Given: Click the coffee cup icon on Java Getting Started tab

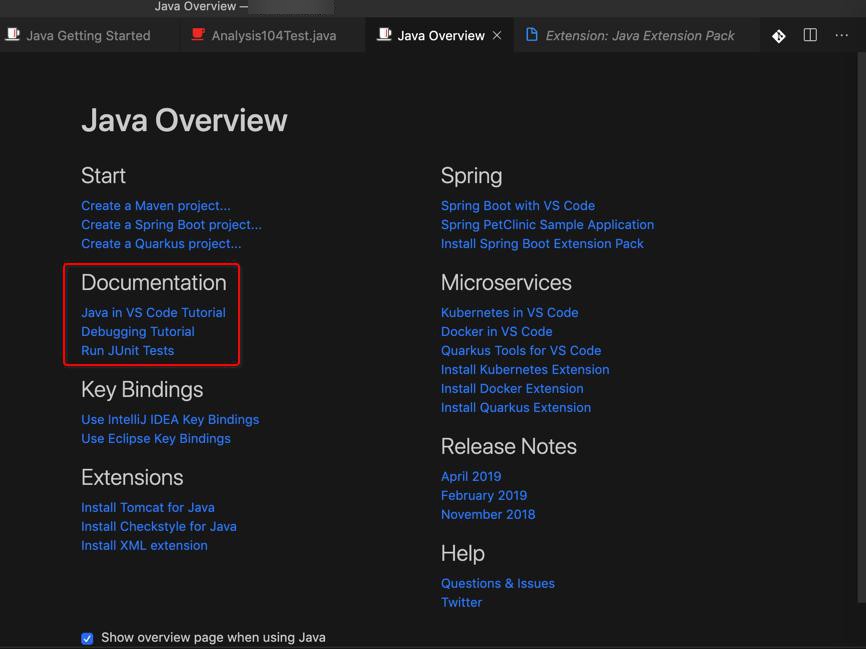Looking at the screenshot, I should [x=13, y=35].
